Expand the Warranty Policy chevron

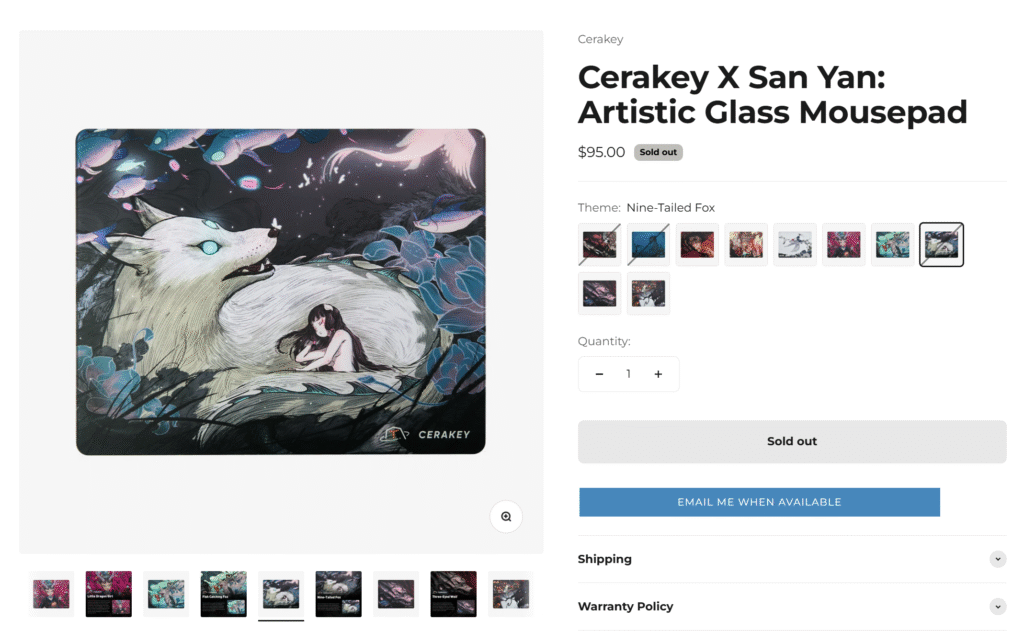[997, 606]
